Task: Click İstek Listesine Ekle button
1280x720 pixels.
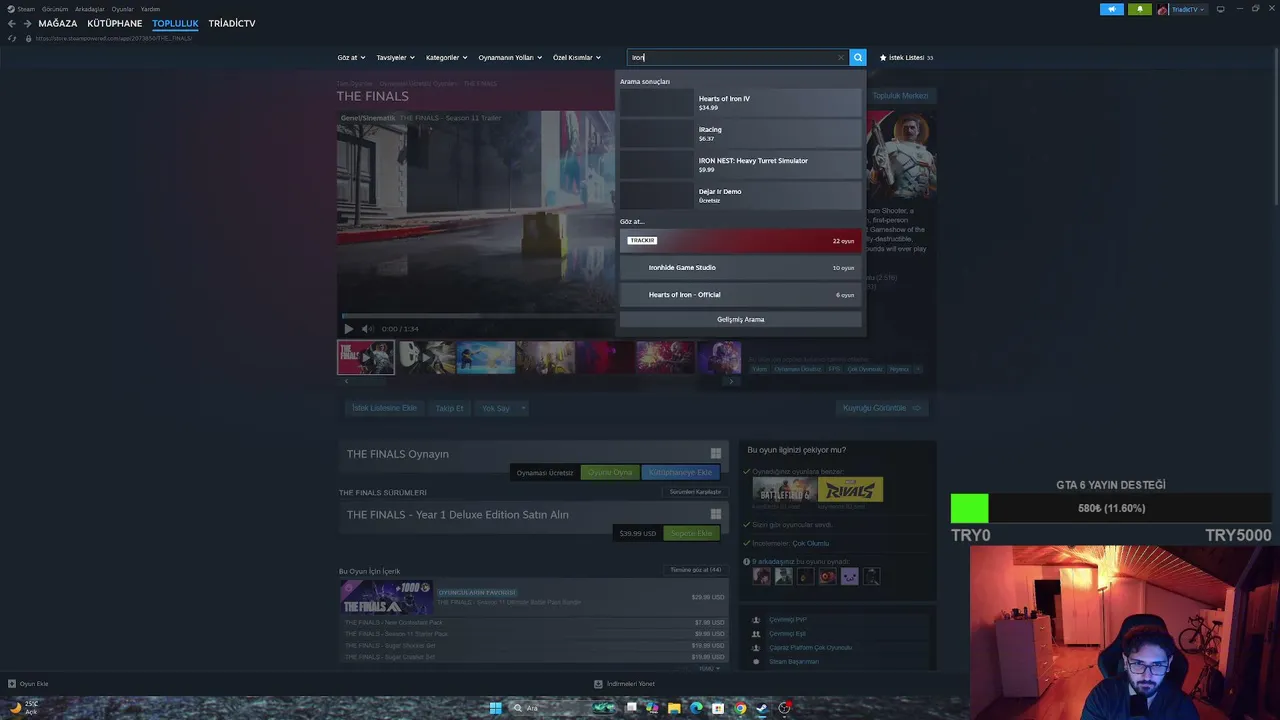Action: pos(384,408)
